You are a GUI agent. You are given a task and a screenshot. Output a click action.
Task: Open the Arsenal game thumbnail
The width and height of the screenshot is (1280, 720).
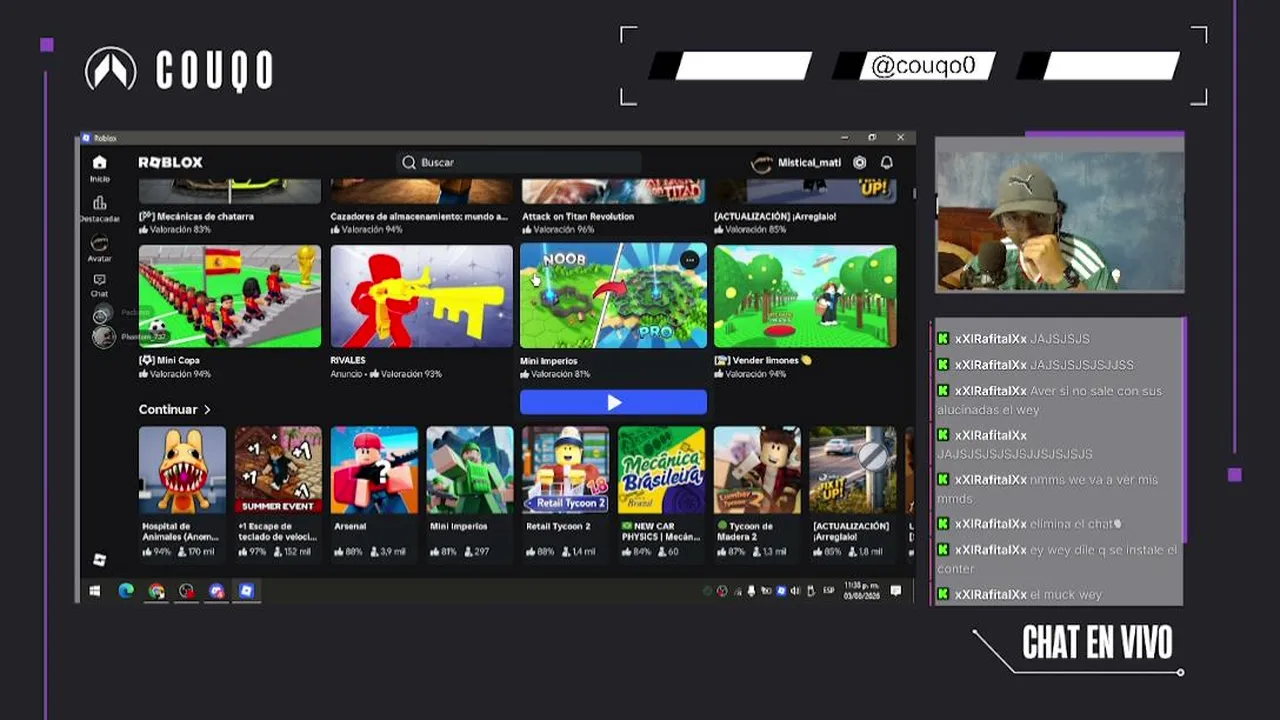coord(374,470)
